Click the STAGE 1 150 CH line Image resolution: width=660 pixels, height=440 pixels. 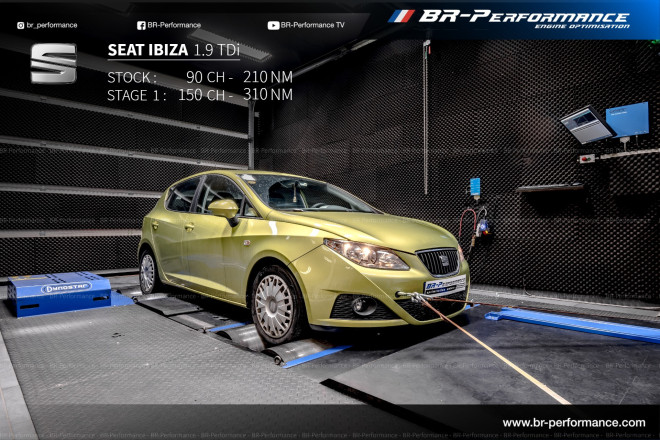(199, 95)
